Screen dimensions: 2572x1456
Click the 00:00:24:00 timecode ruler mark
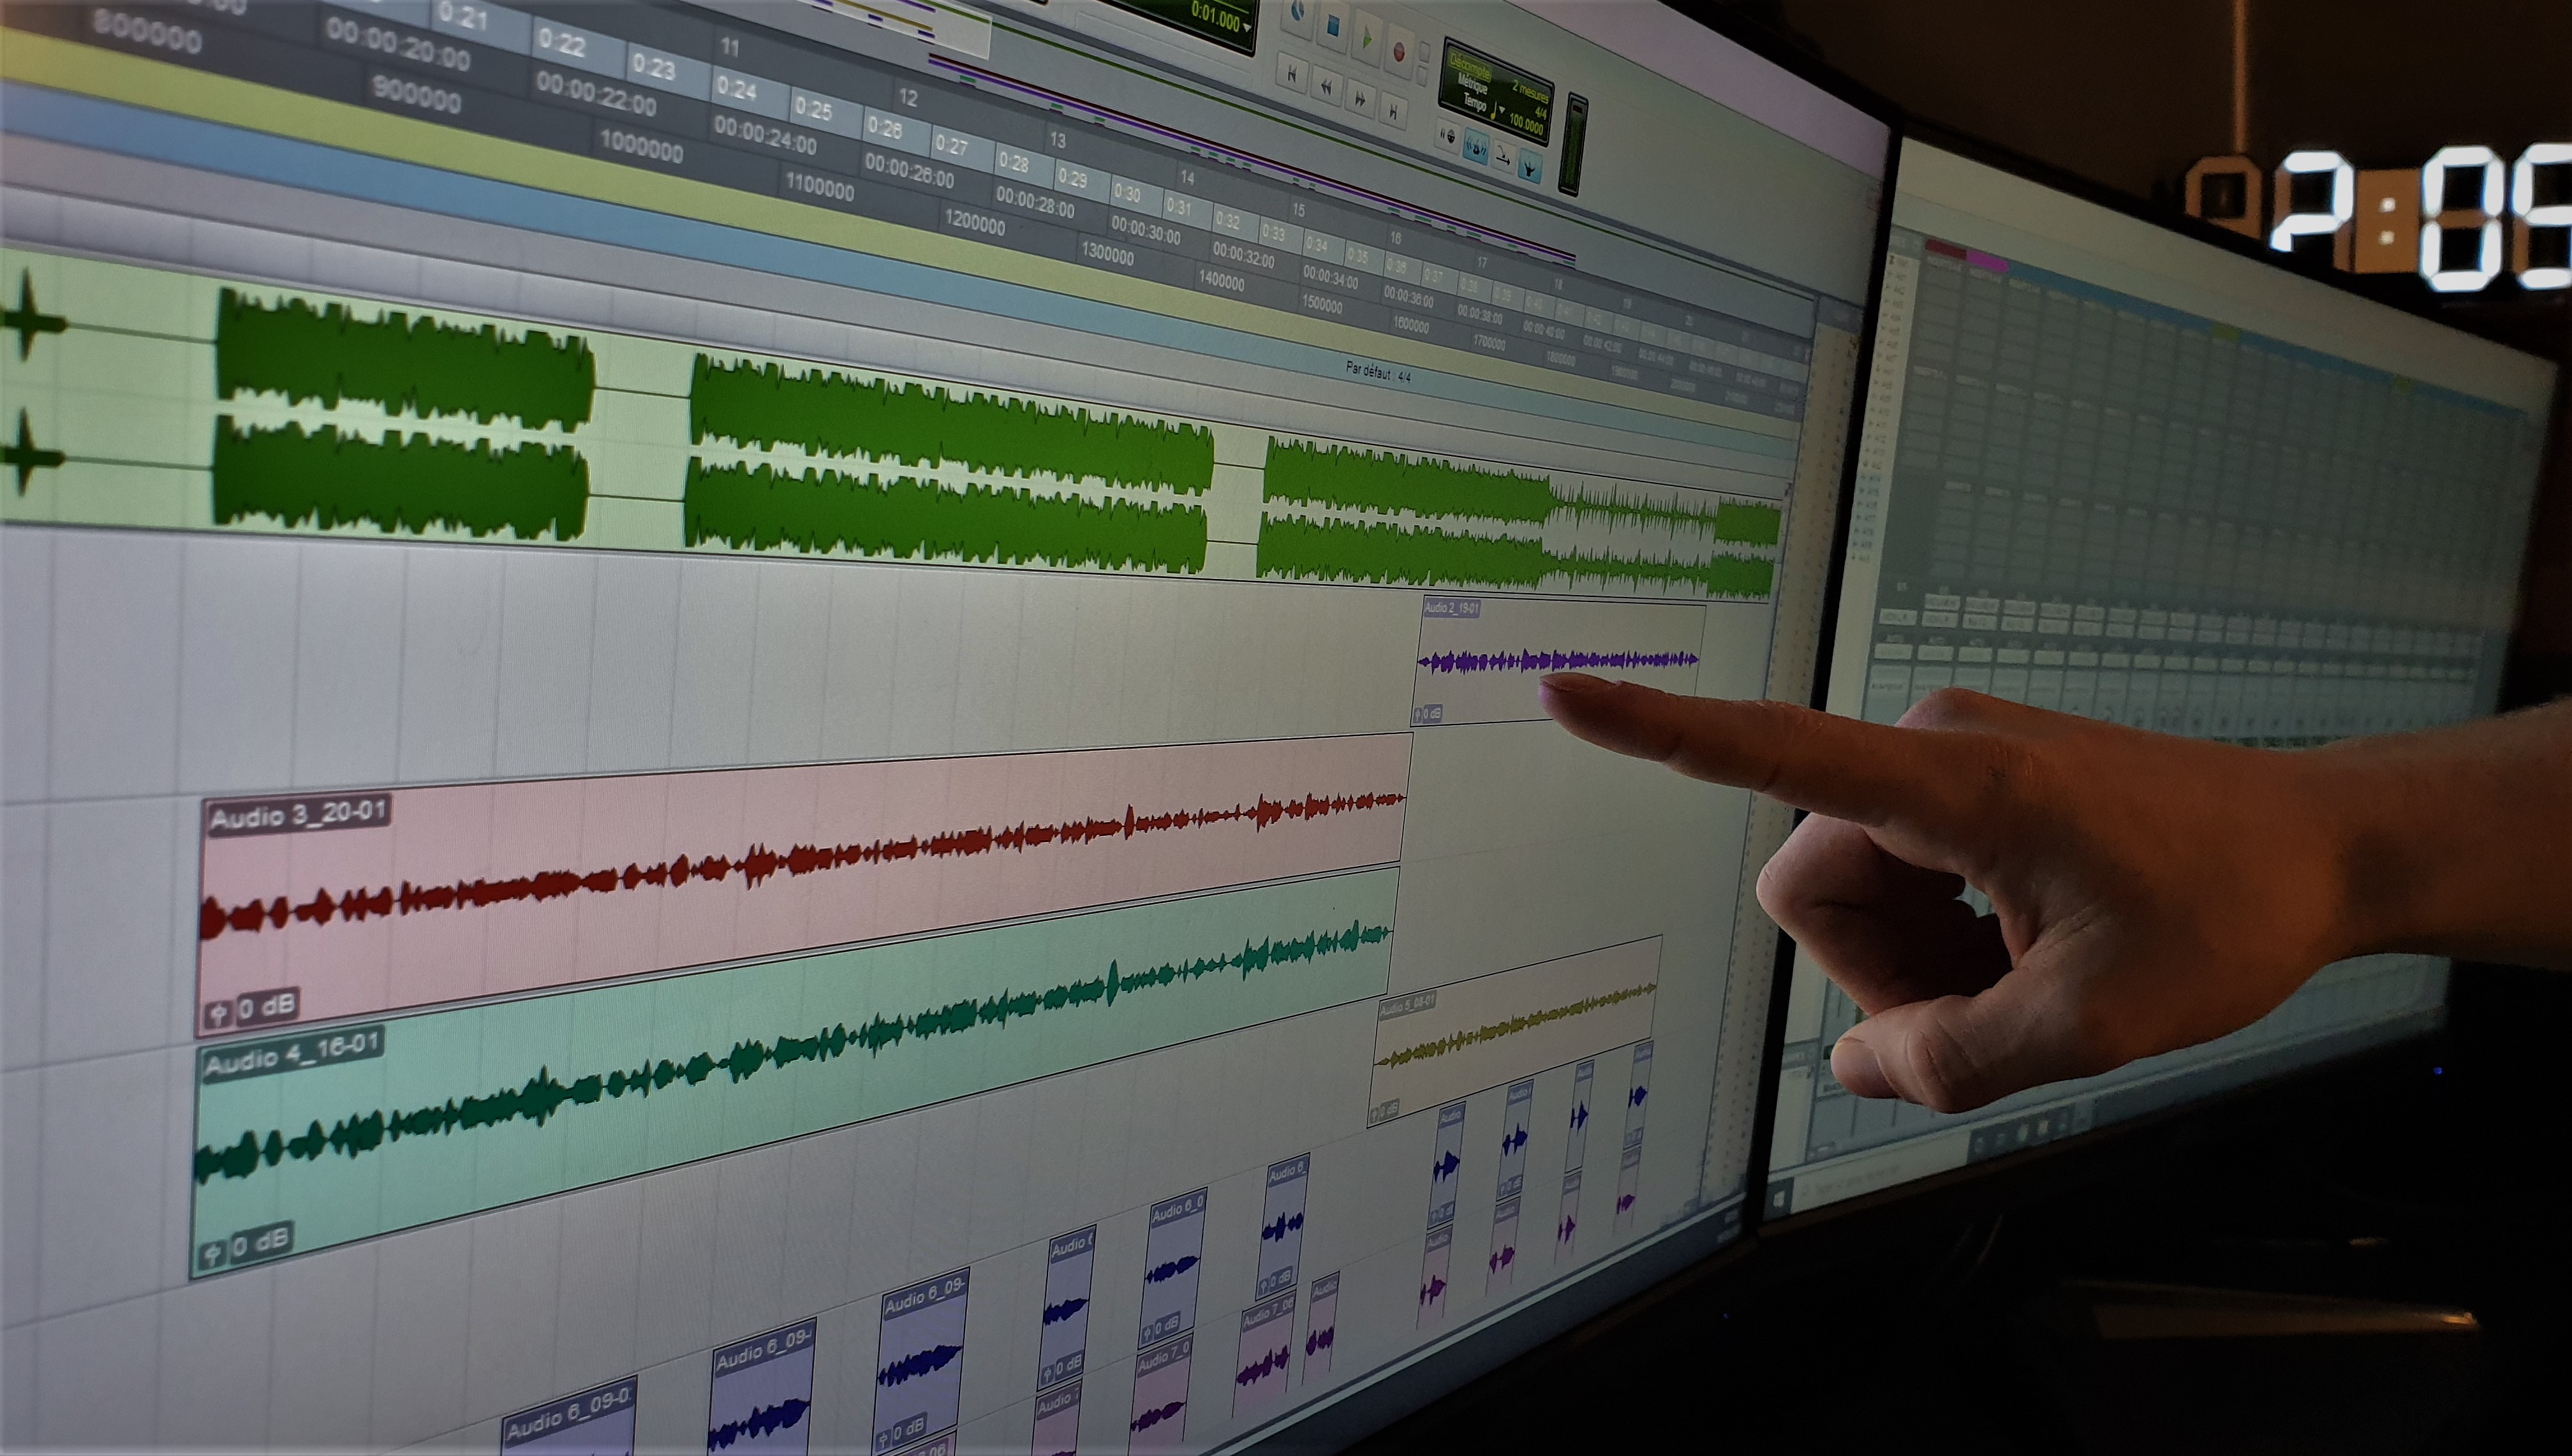765,135
